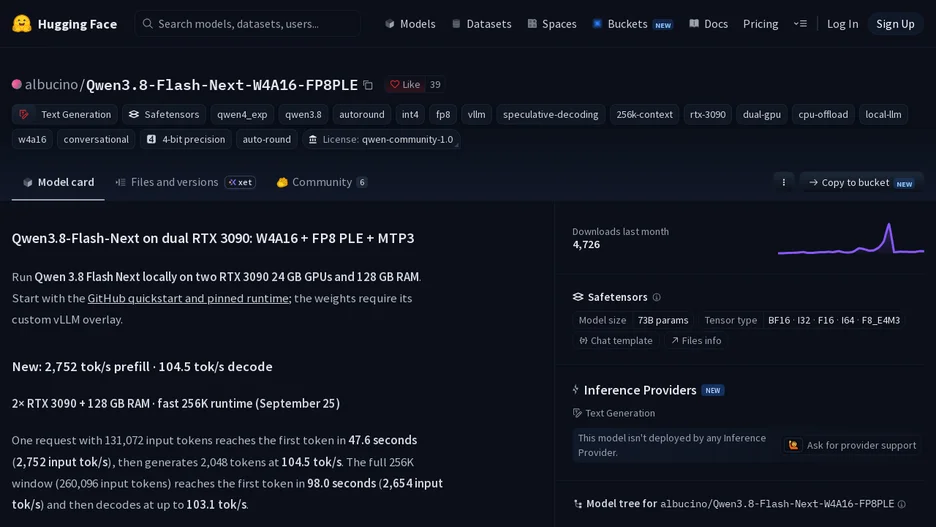This screenshot has height=527, width=936.
Task: Click the Tensor type badge
Action: point(802,320)
